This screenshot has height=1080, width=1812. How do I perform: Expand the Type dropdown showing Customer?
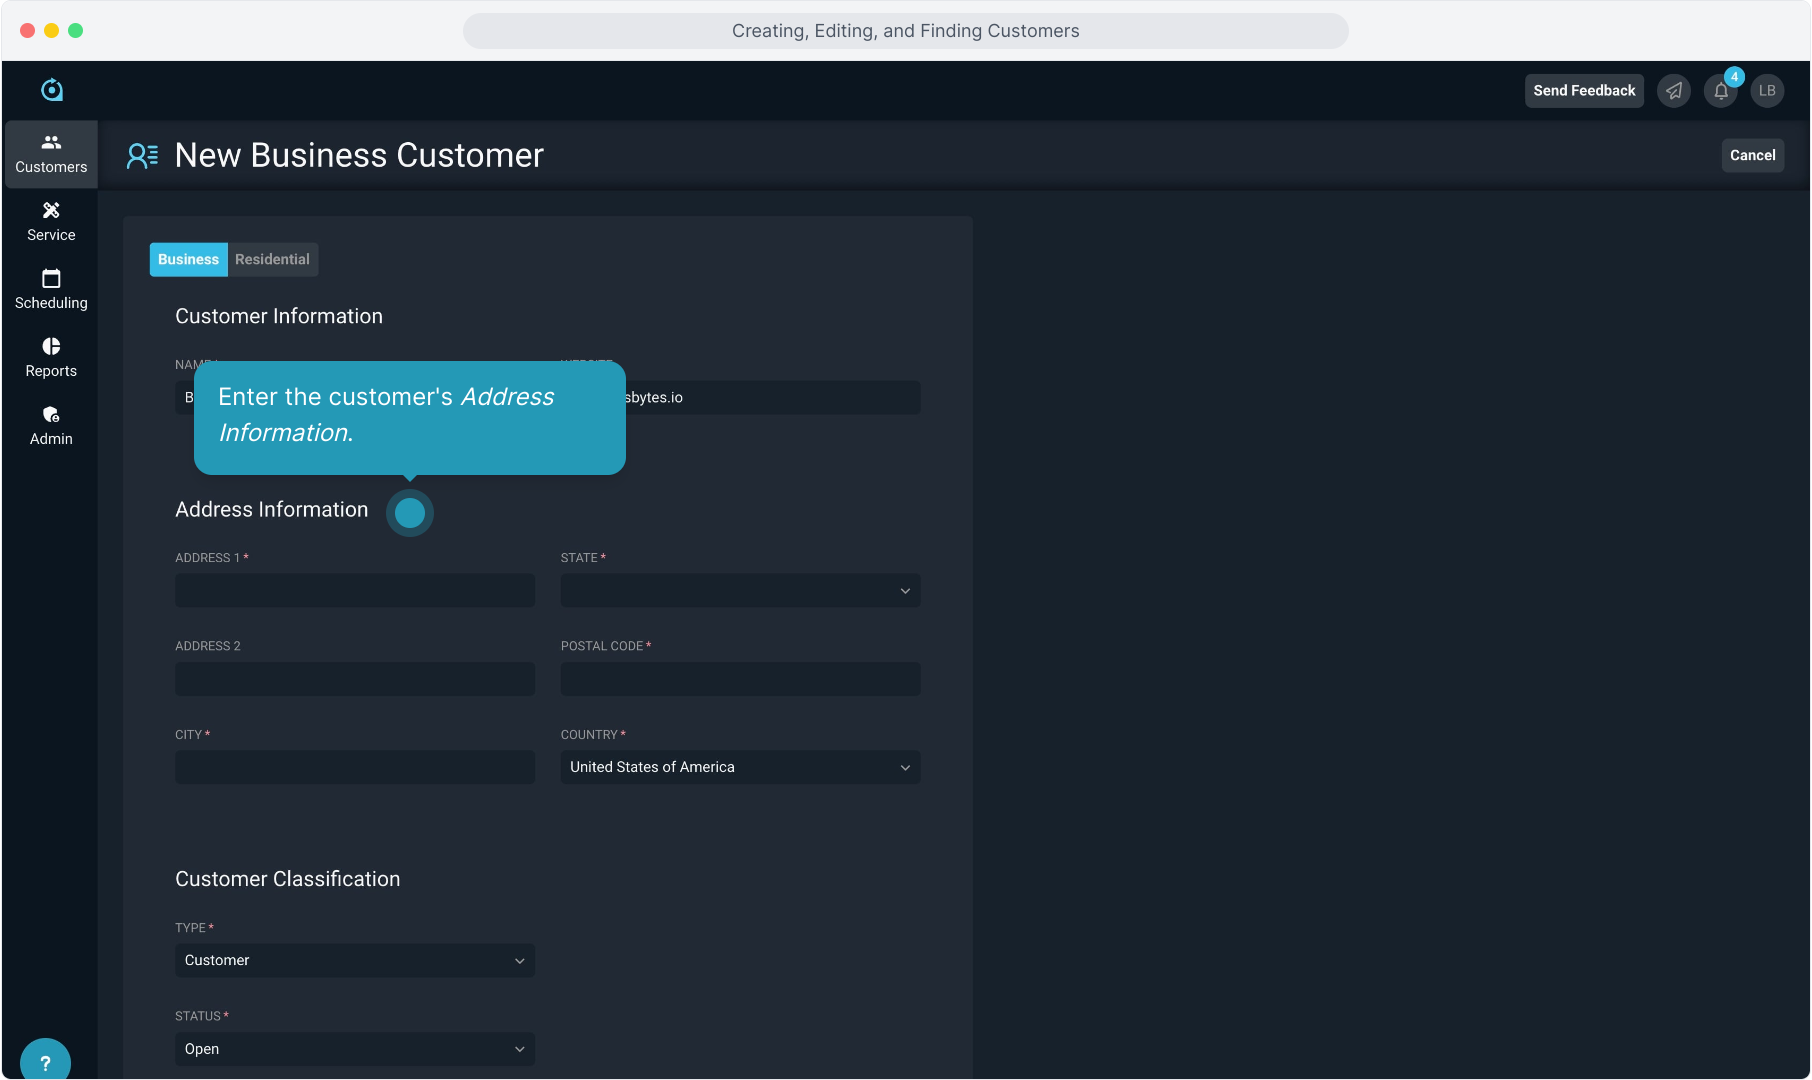(354, 960)
